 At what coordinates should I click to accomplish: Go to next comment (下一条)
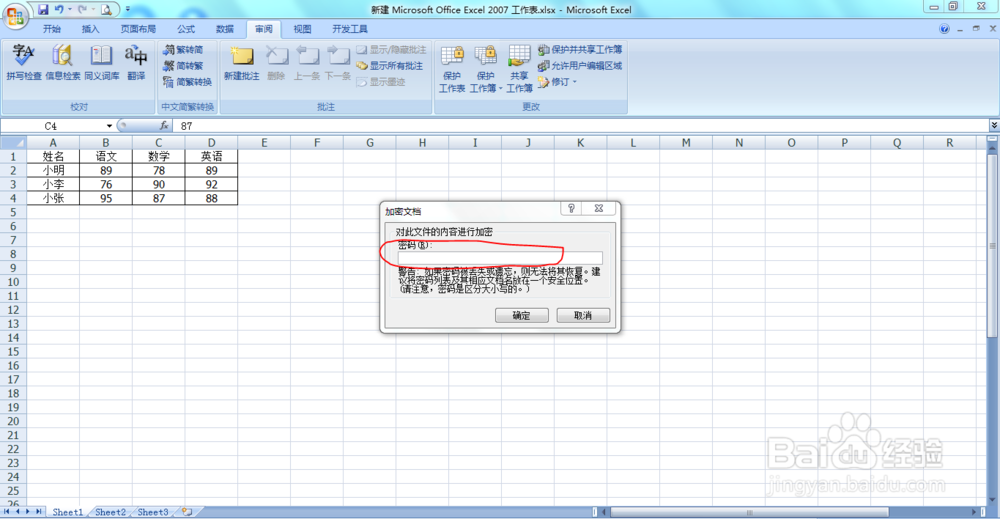[x=338, y=62]
